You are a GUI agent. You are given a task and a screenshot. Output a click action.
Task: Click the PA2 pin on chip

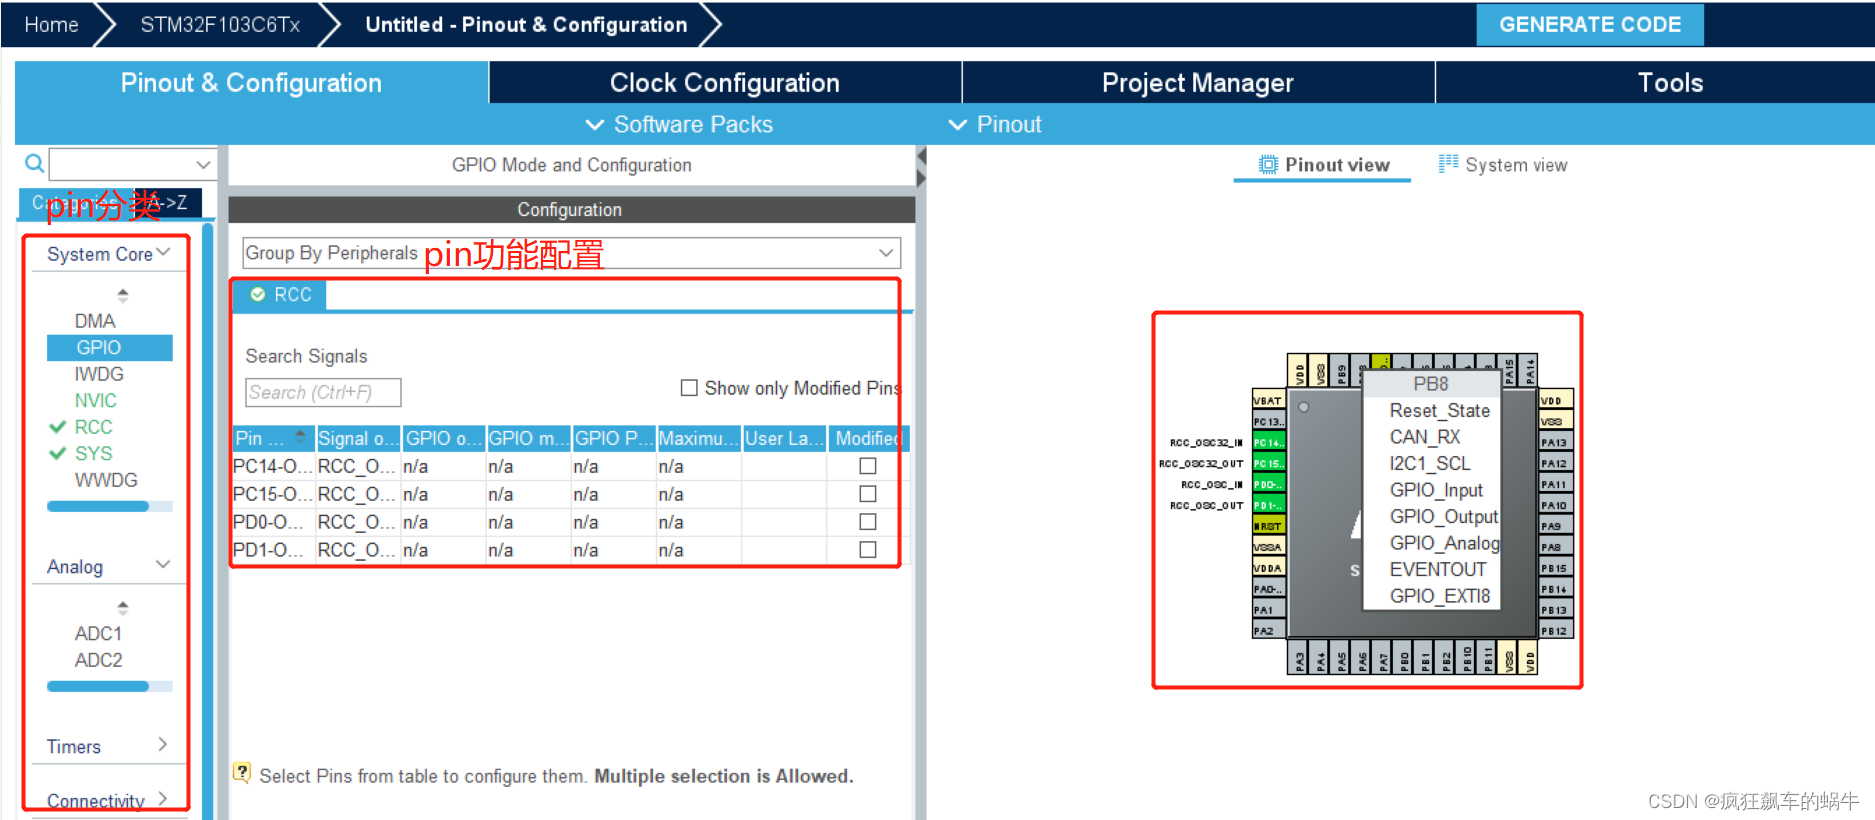(1268, 631)
